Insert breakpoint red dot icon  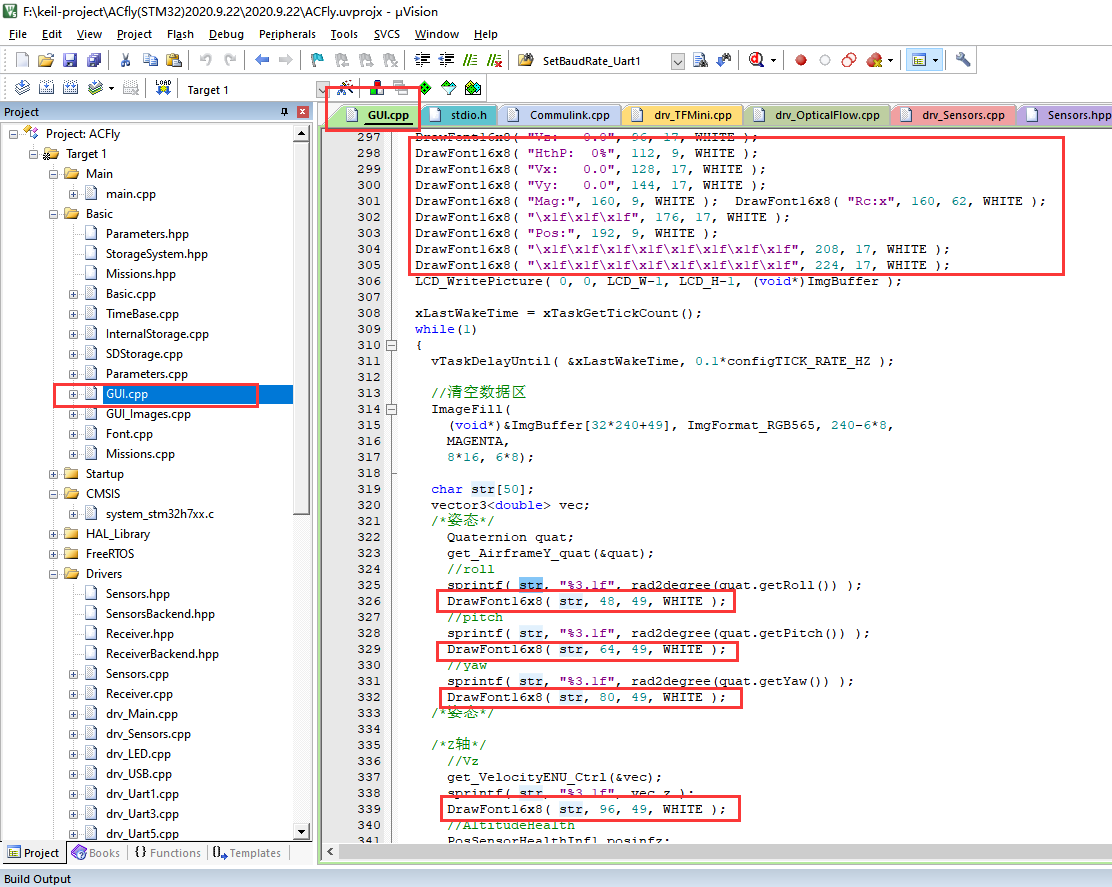(x=801, y=60)
